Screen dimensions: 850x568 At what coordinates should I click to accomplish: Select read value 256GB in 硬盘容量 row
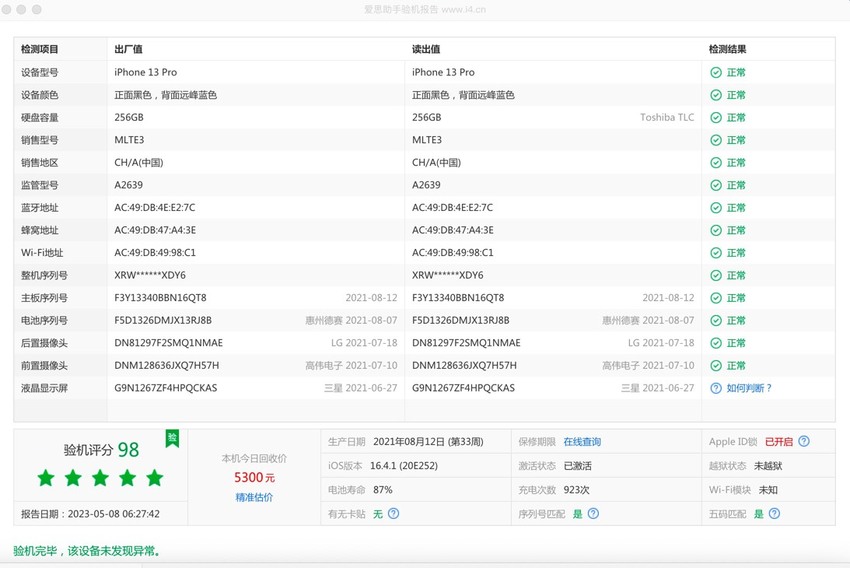tap(427, 117)
